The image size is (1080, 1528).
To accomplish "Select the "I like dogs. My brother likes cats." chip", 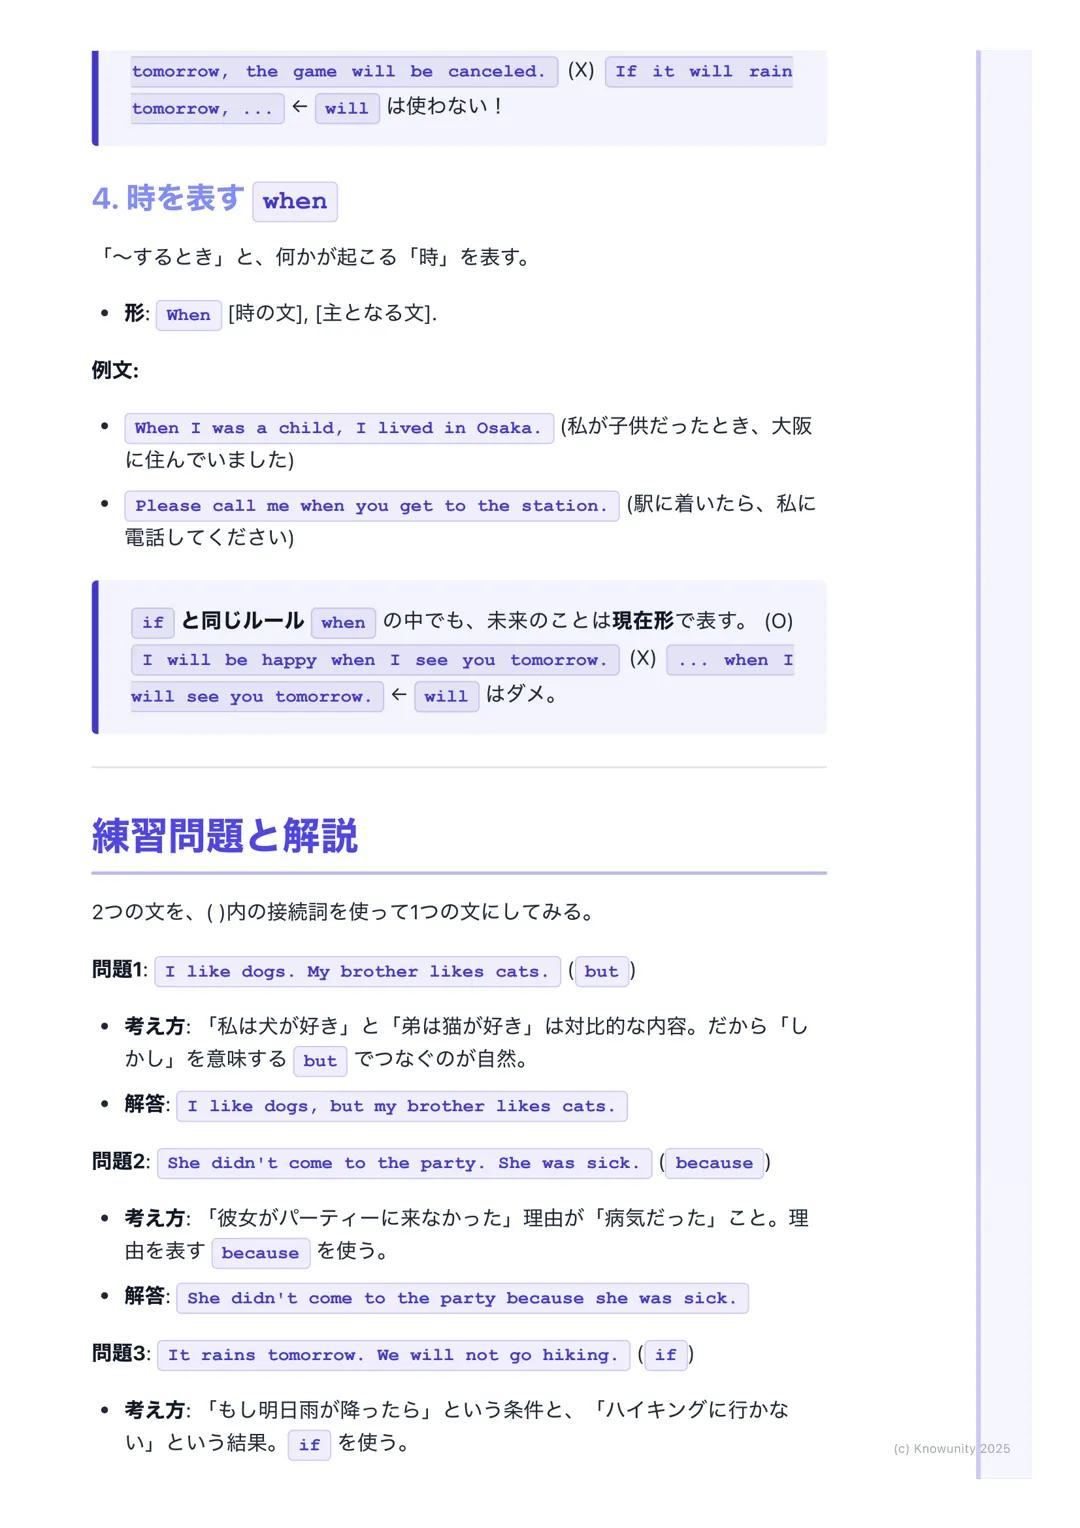I will coord(358,971).
